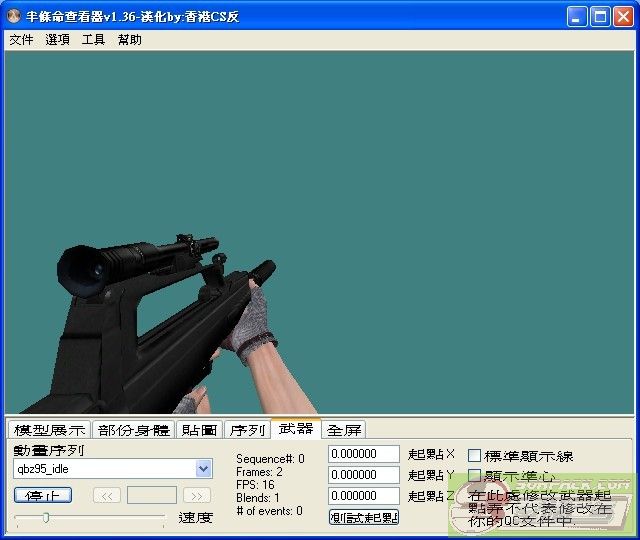This screenshot has height=540, width=640.
Task: Enable the 顯示準心 checkbox
Action: tap(474, 476)
